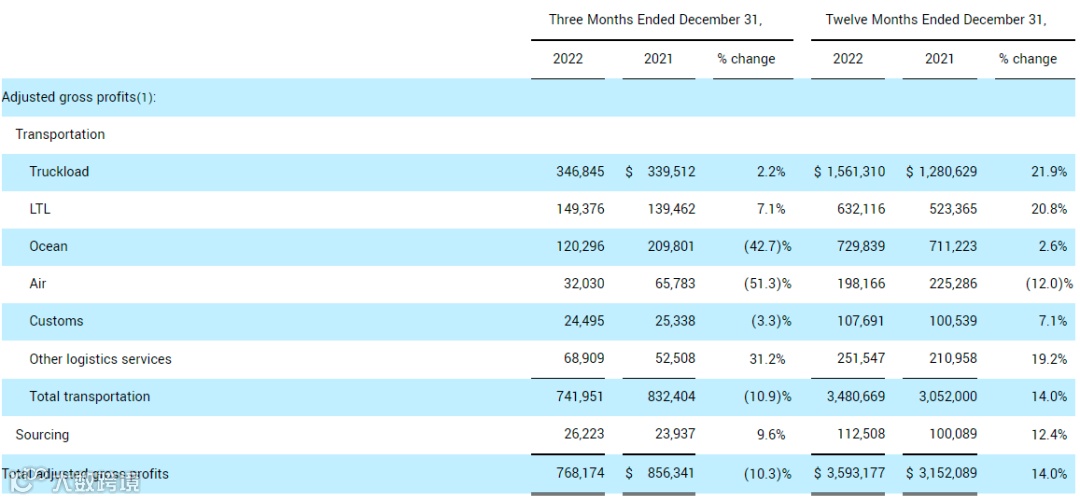1080x501 pixels.
Task: Click the total value $ 3,593,177
Action: click(849, 473)
